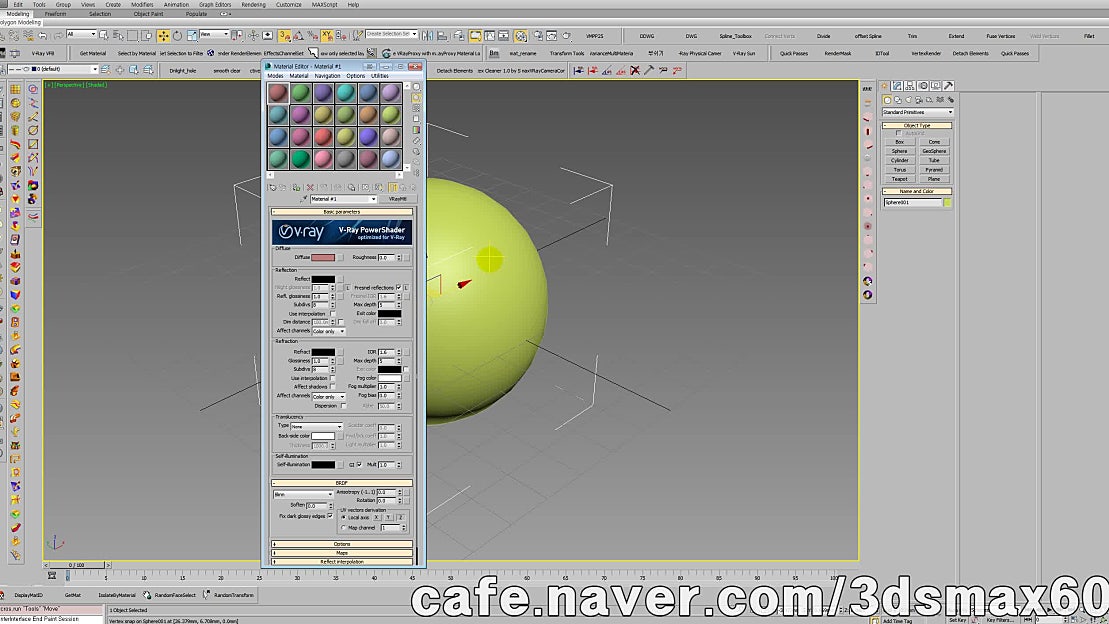The image size is (1109, 624).
Task: Open the Standard Primitives dropdown
Action: point(915,111)
